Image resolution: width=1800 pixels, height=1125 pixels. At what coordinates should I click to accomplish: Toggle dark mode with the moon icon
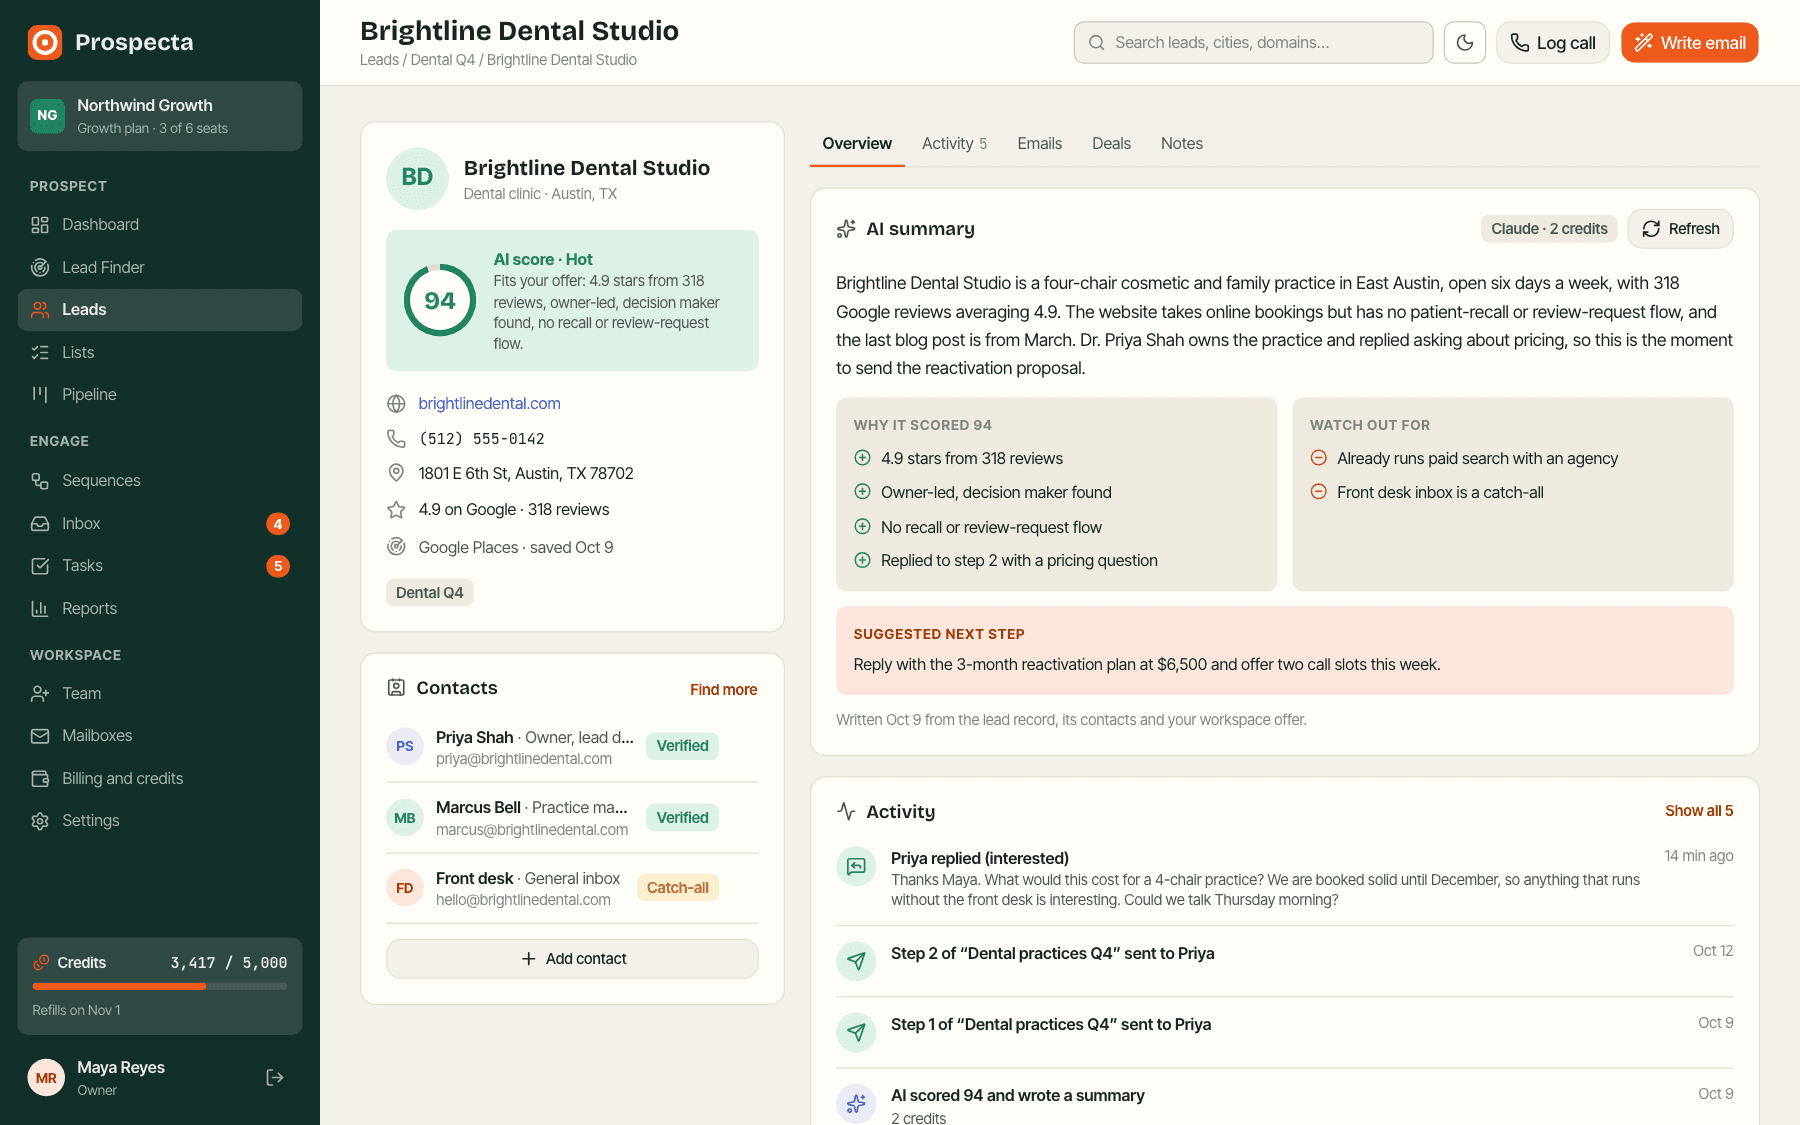click(x=1465, y=43)
